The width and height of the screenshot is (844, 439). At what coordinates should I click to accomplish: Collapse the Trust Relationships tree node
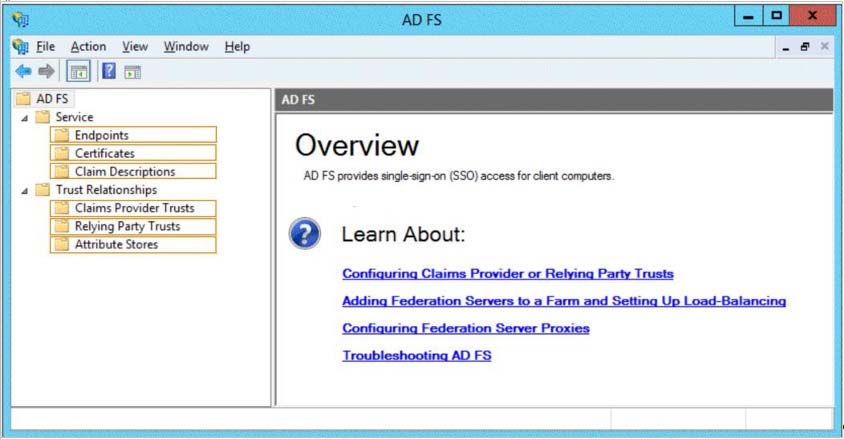tap(24, 190)
